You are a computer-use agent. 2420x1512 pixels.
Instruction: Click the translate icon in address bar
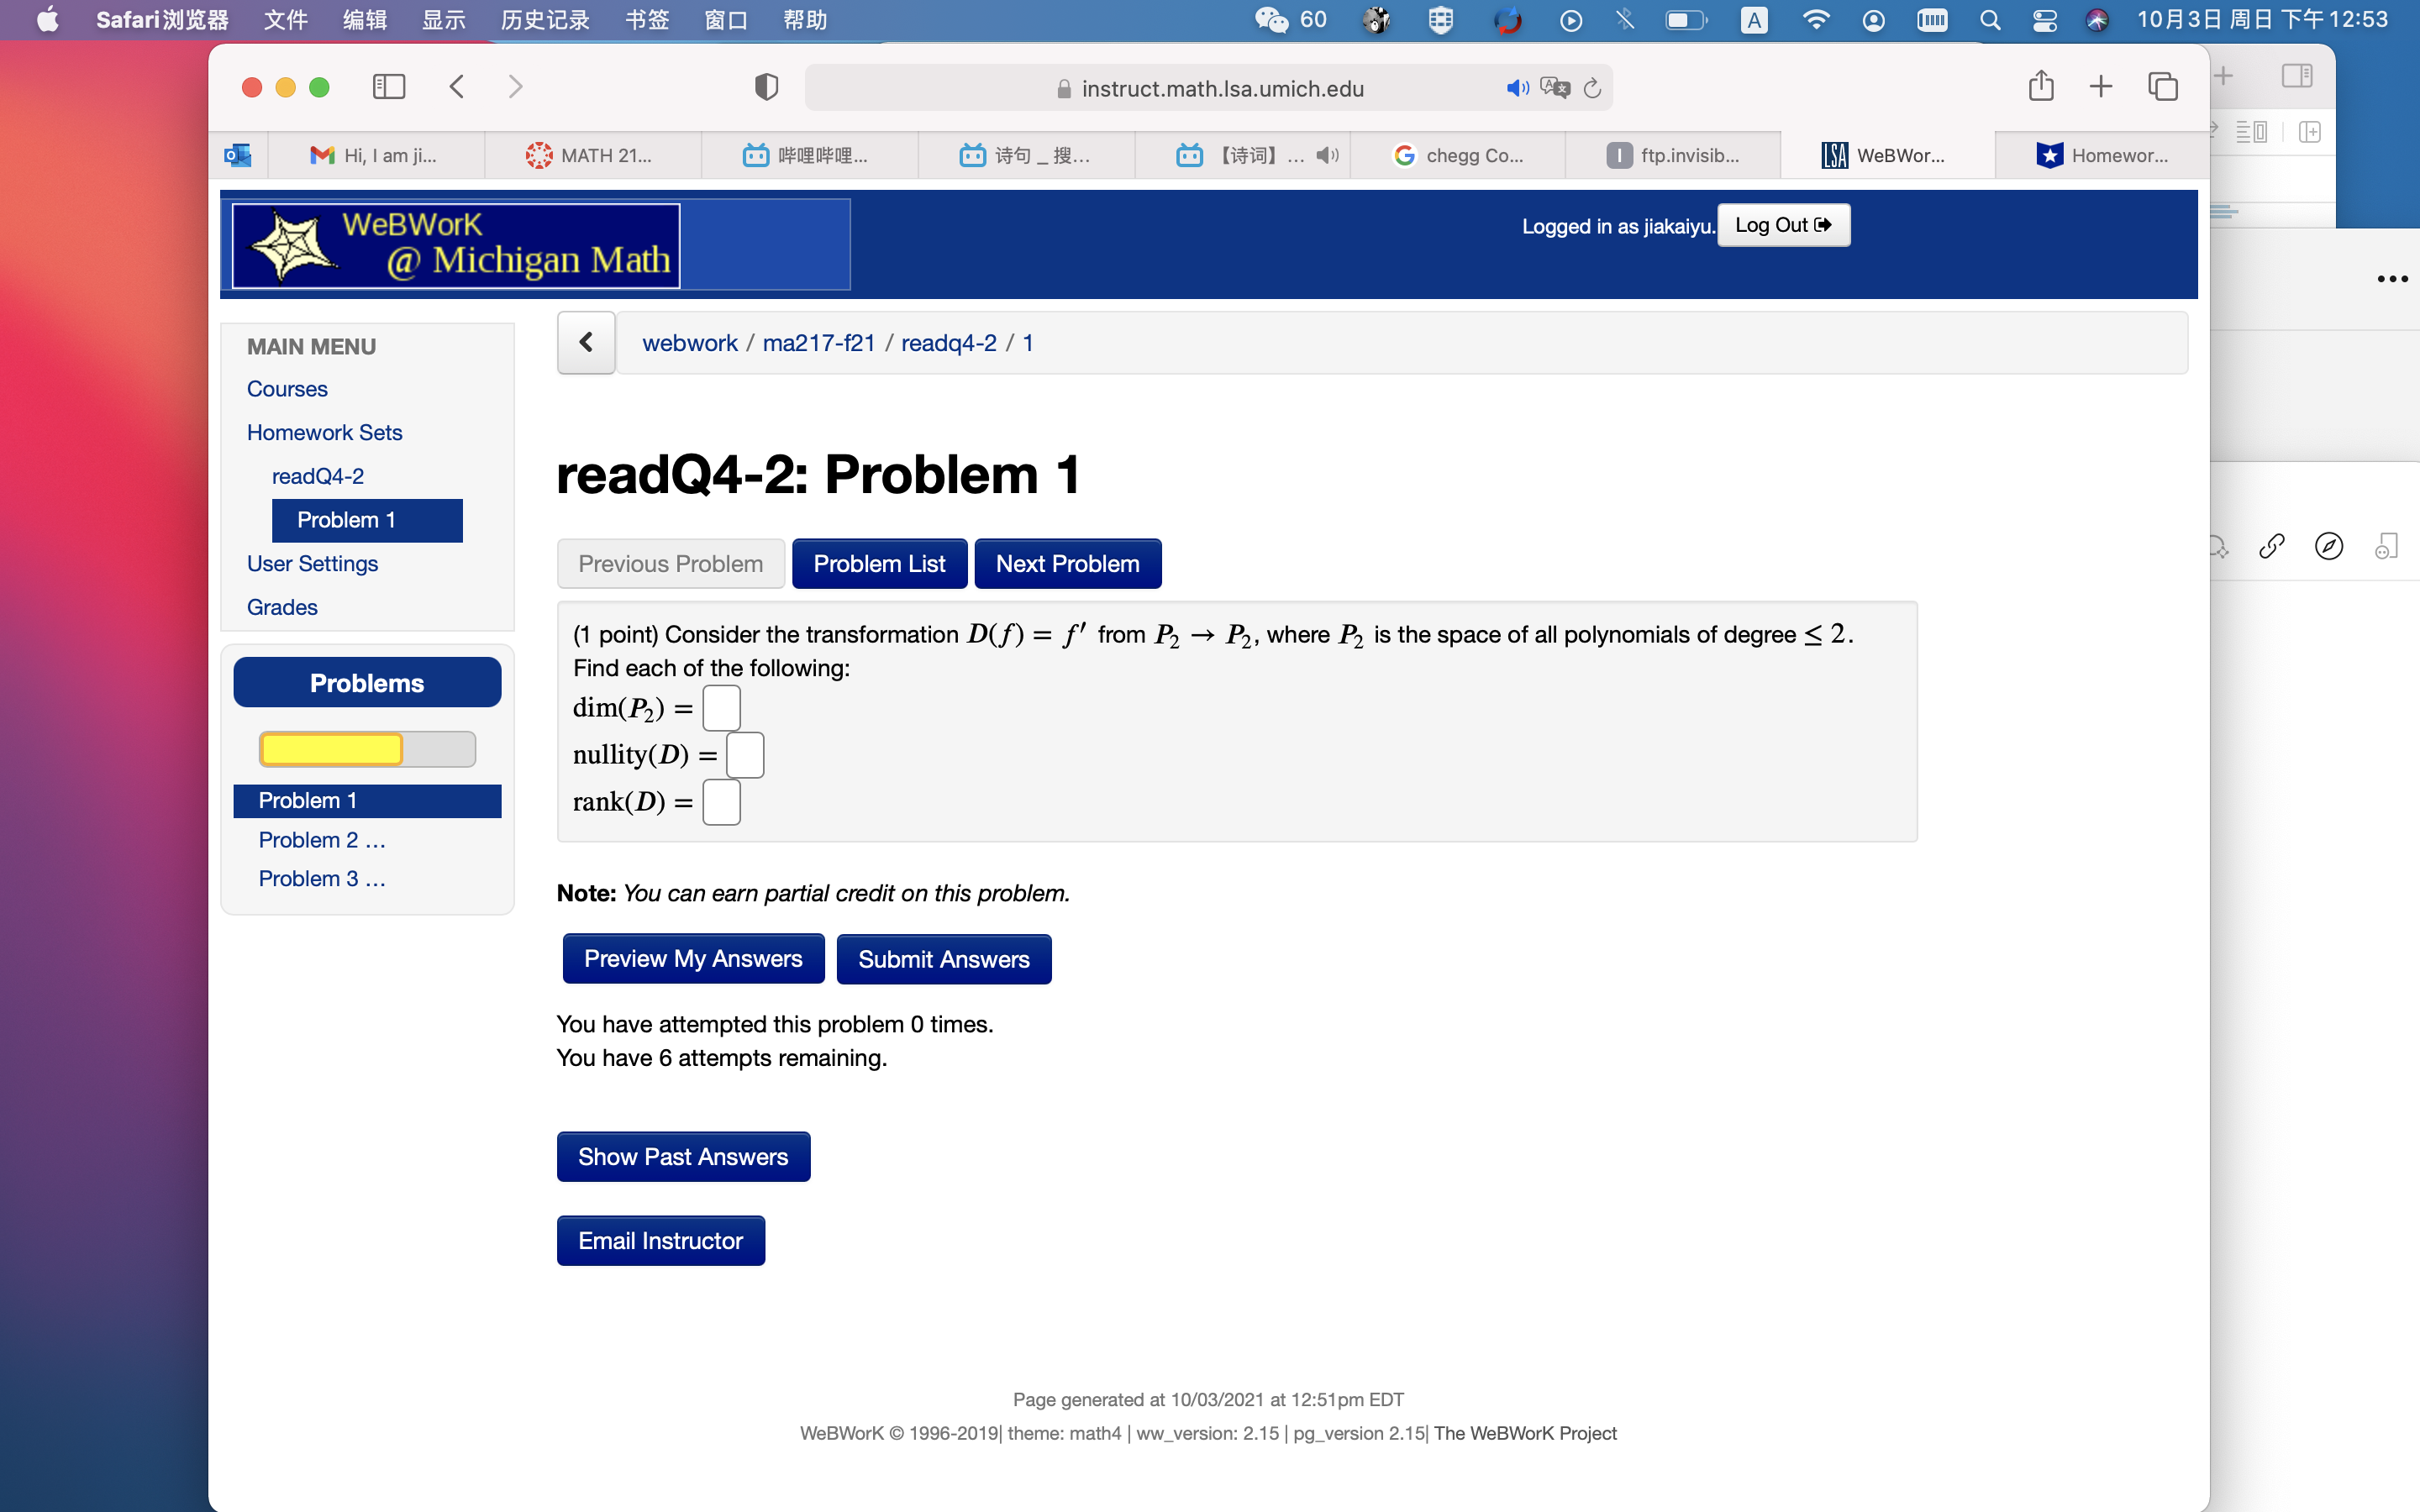1555,88
